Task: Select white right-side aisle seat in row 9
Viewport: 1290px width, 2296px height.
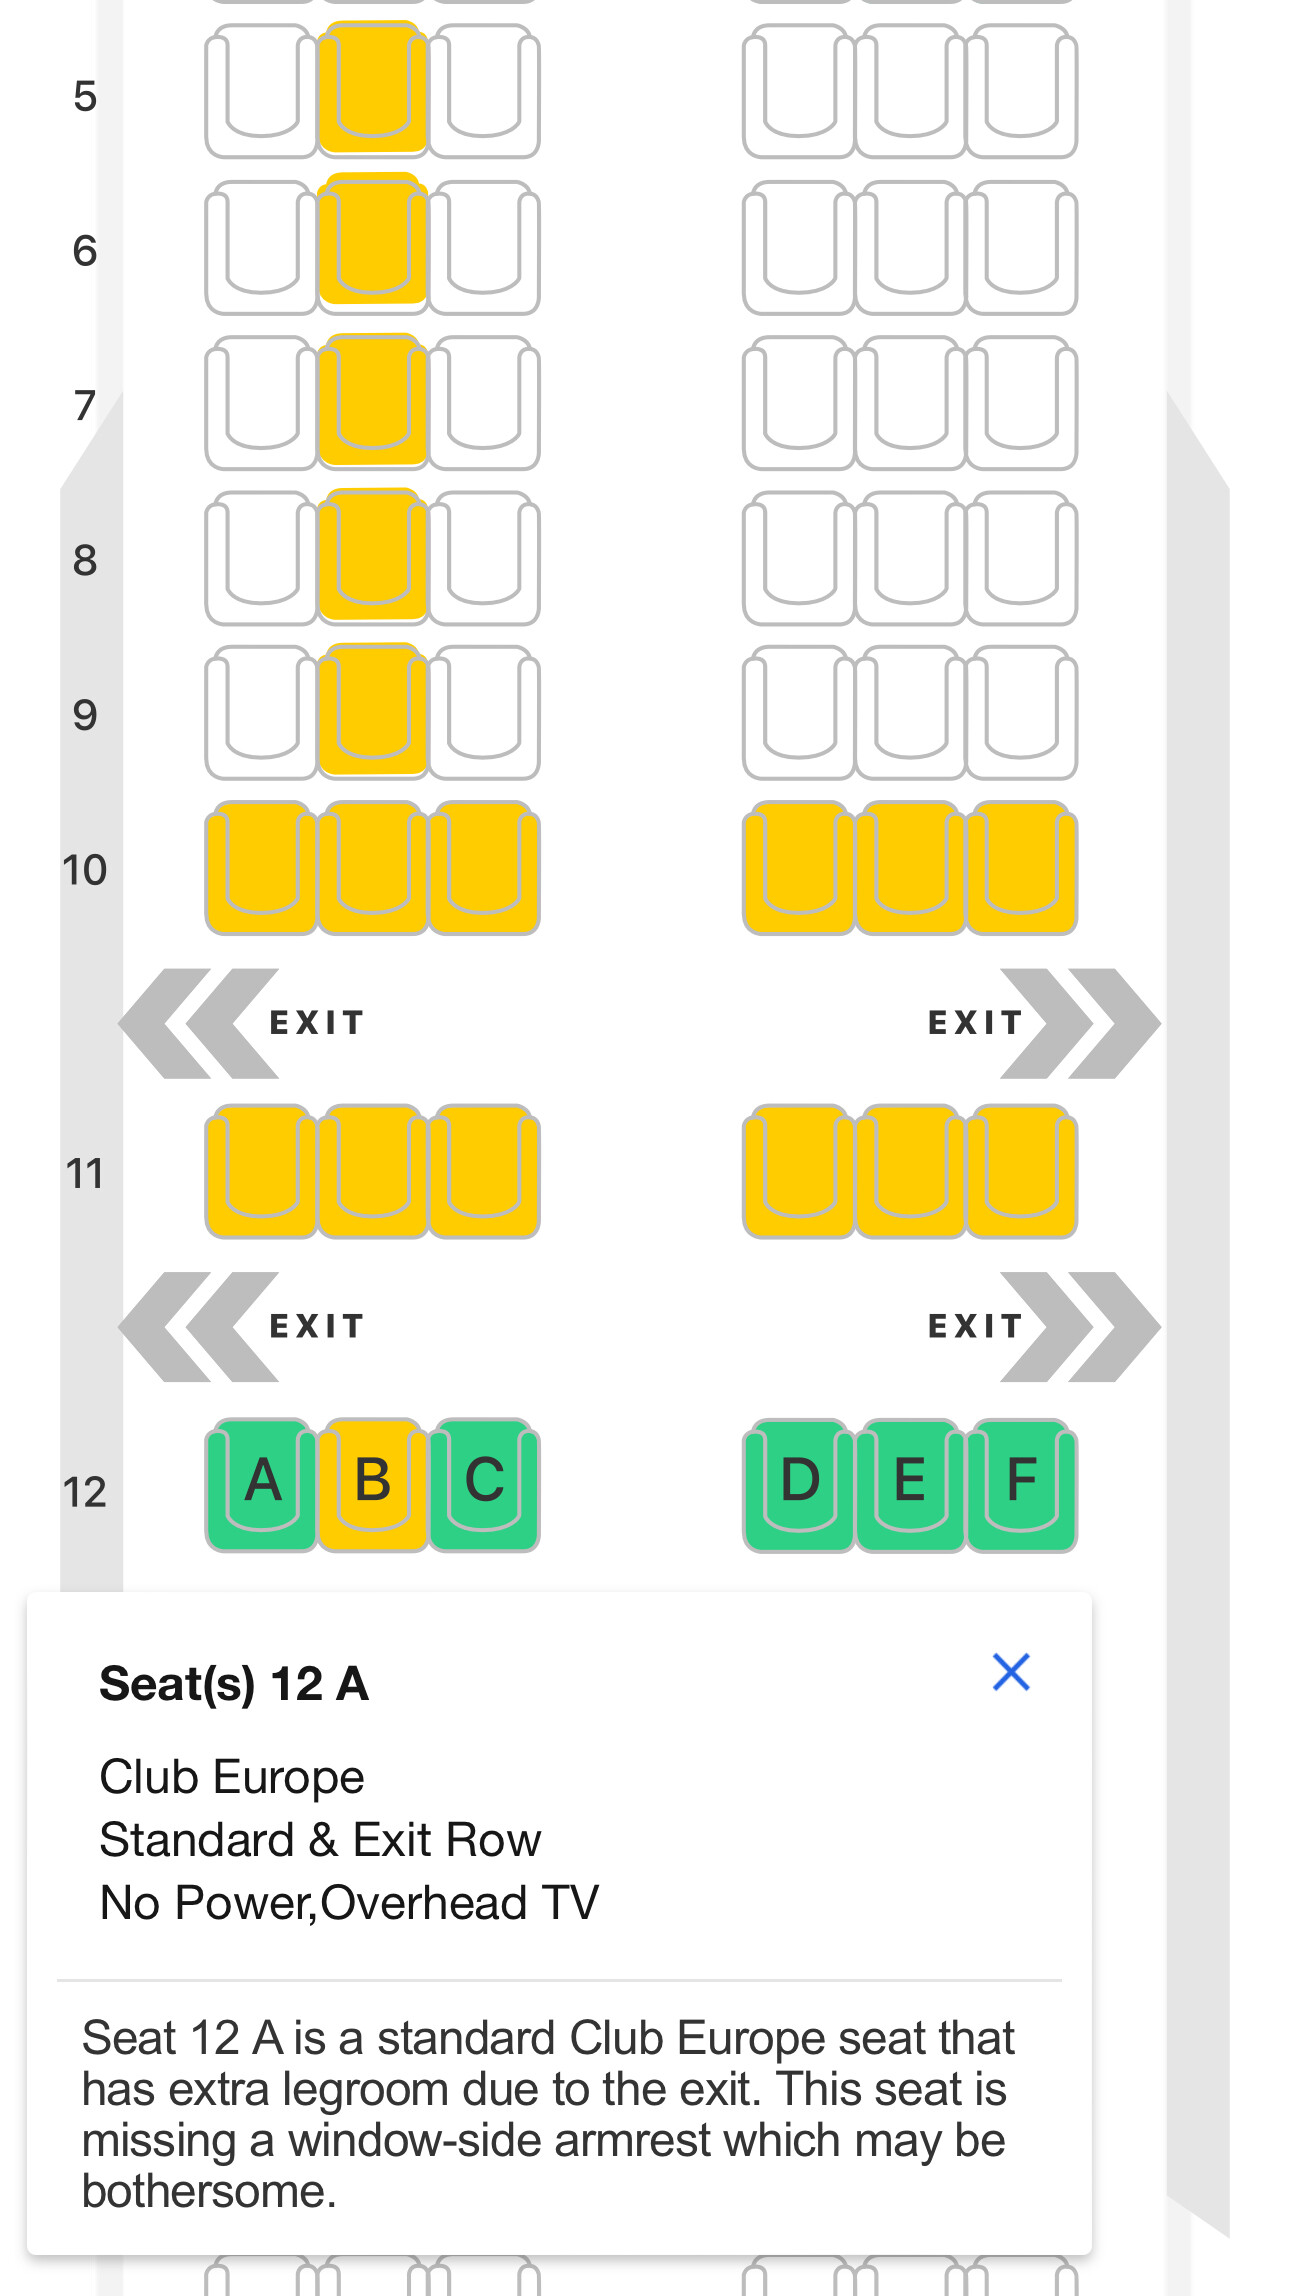Action: pos(799,712)
